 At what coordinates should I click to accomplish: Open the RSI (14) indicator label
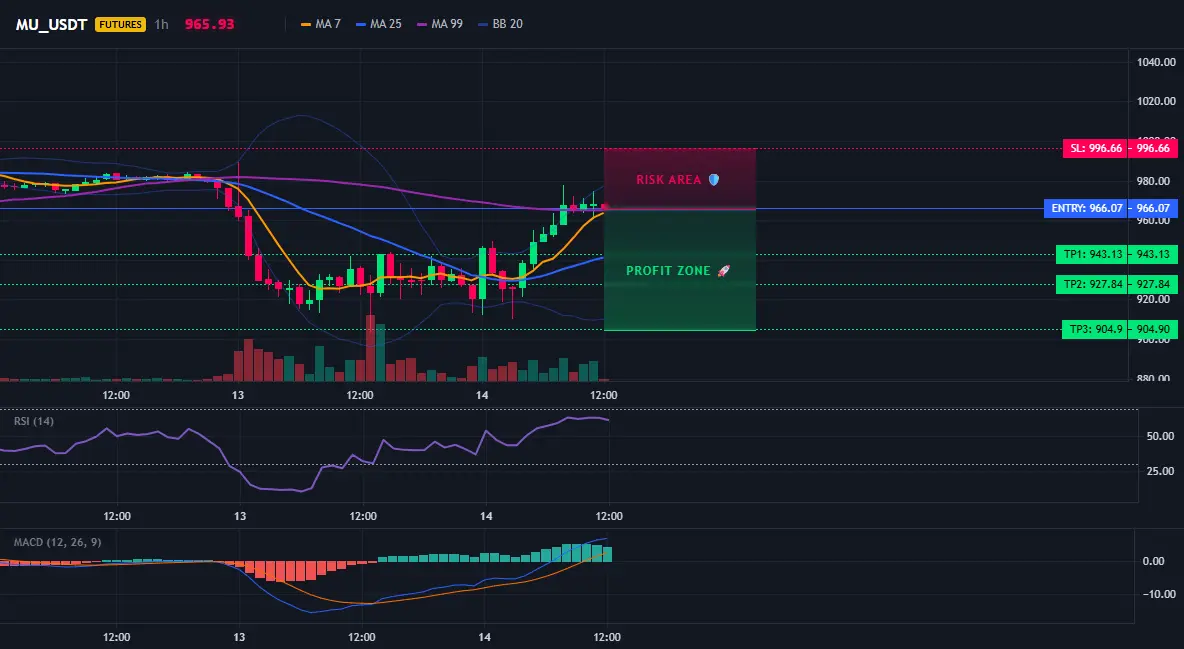pyautogui.click(x=34, y=421)
